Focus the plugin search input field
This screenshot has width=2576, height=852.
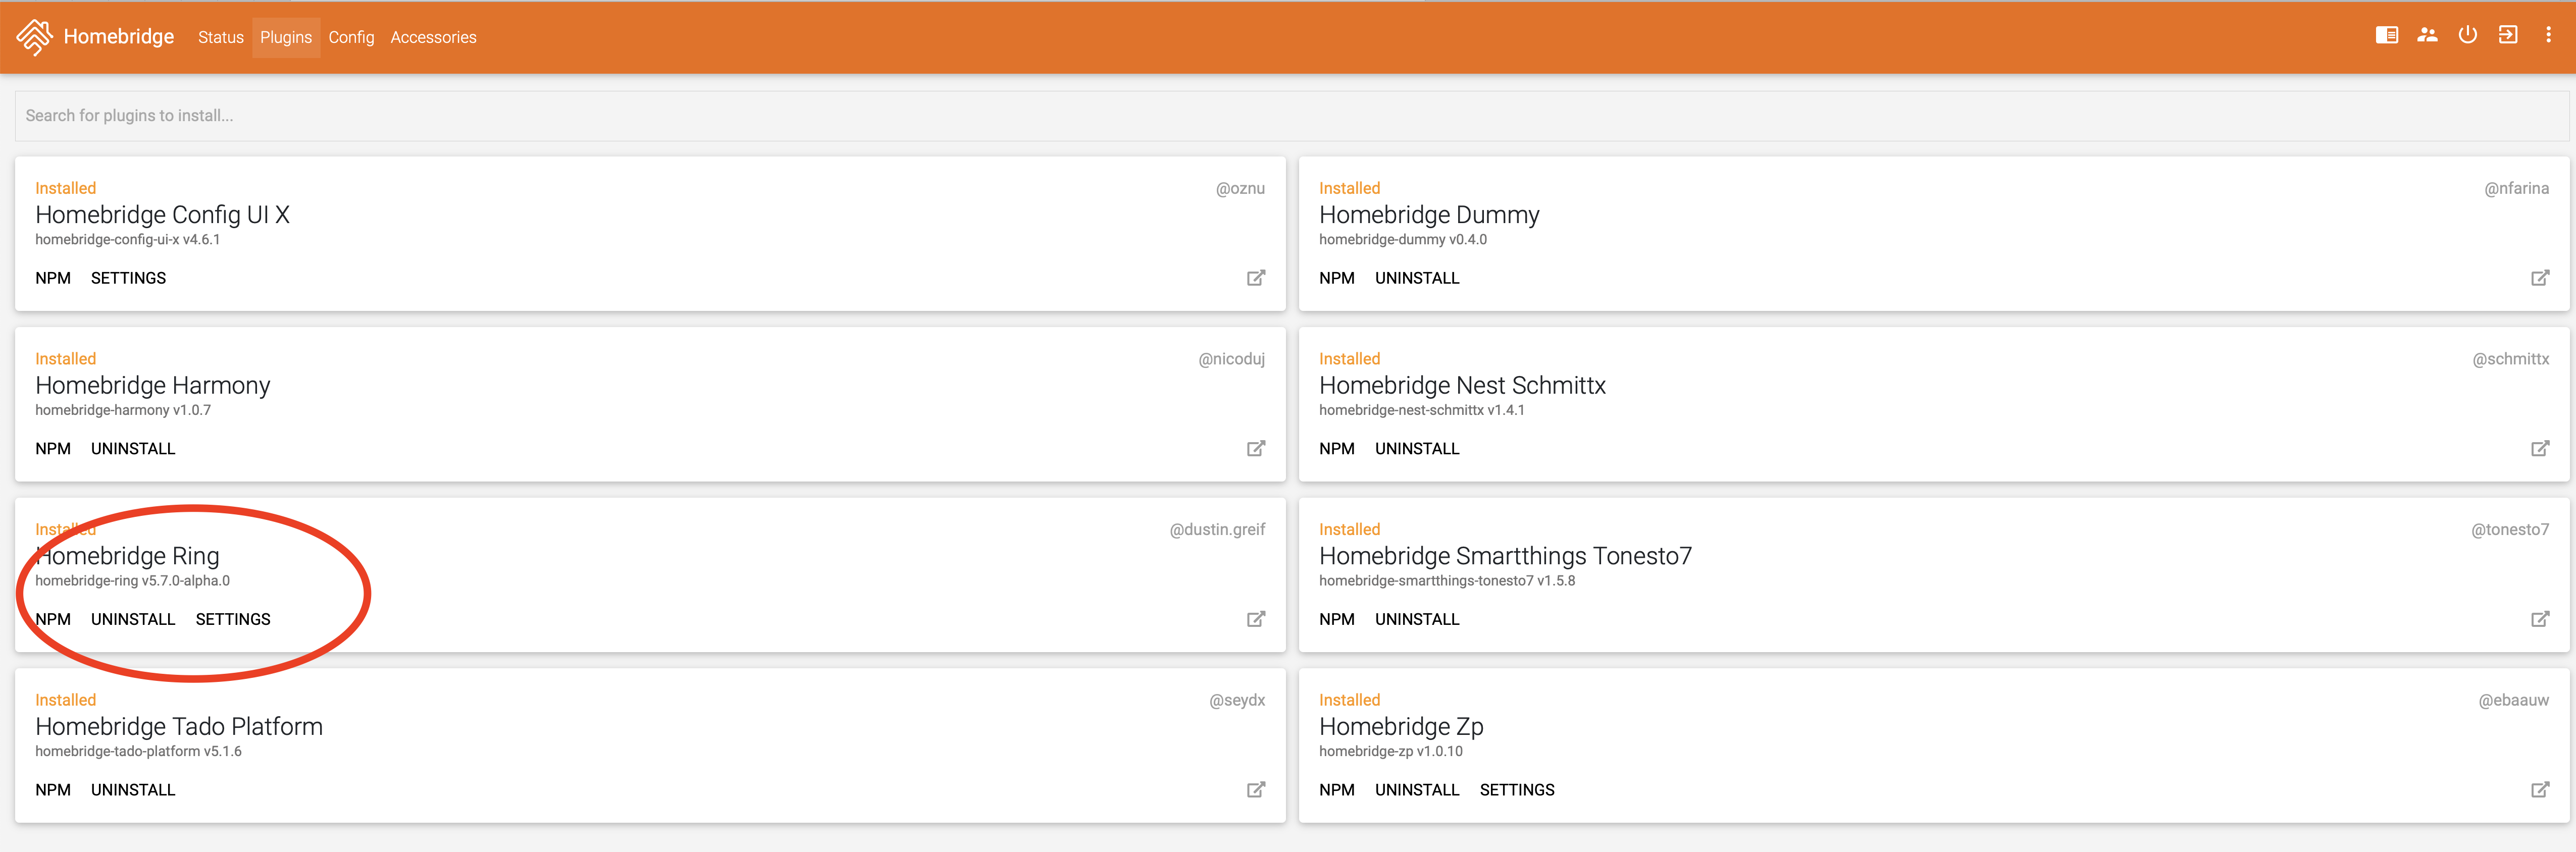(x=1292, y=116)
